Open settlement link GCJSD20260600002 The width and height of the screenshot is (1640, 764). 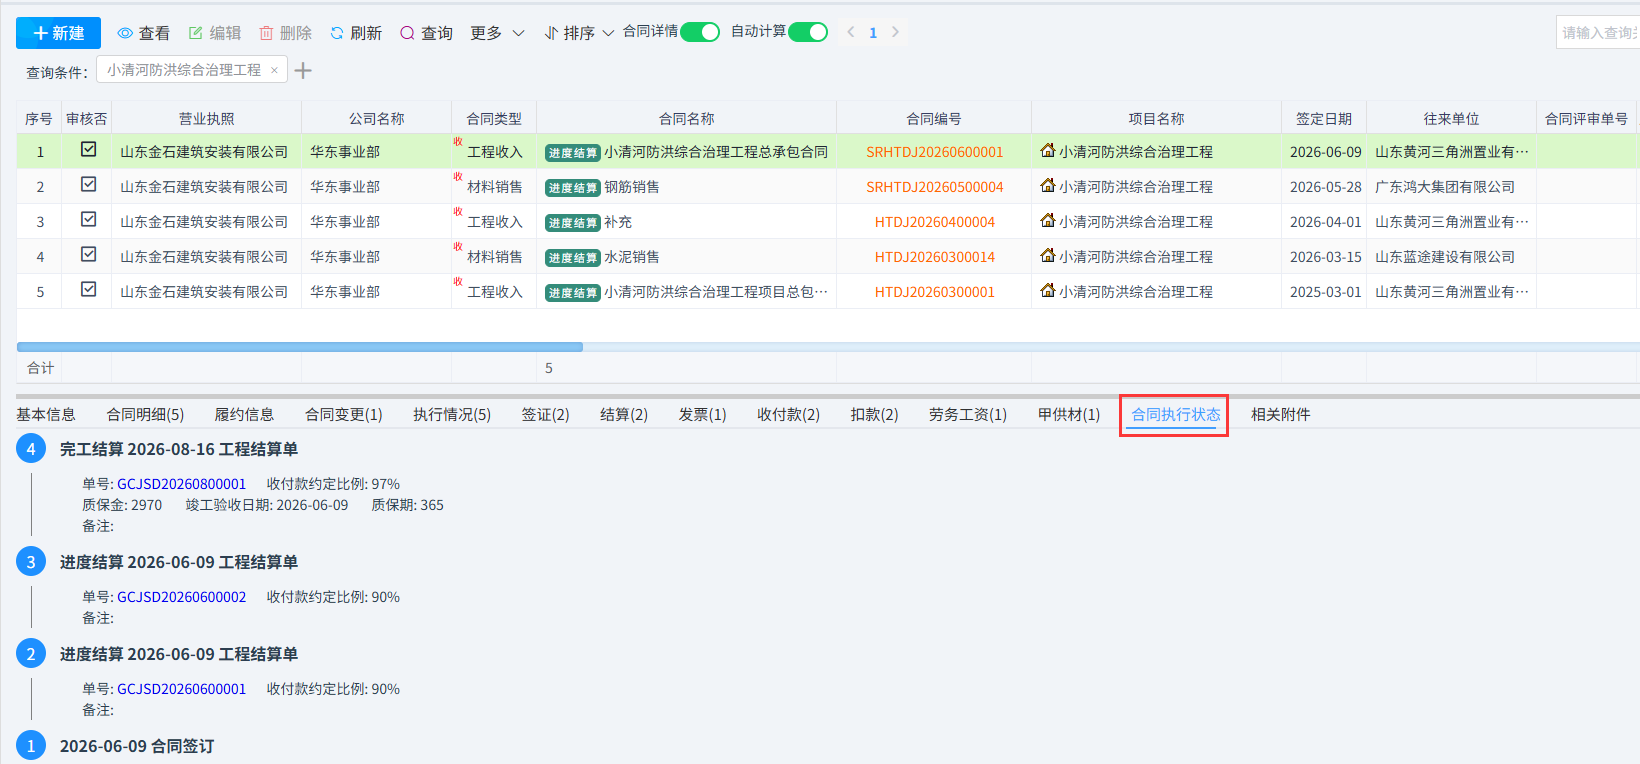coord(181,597)
